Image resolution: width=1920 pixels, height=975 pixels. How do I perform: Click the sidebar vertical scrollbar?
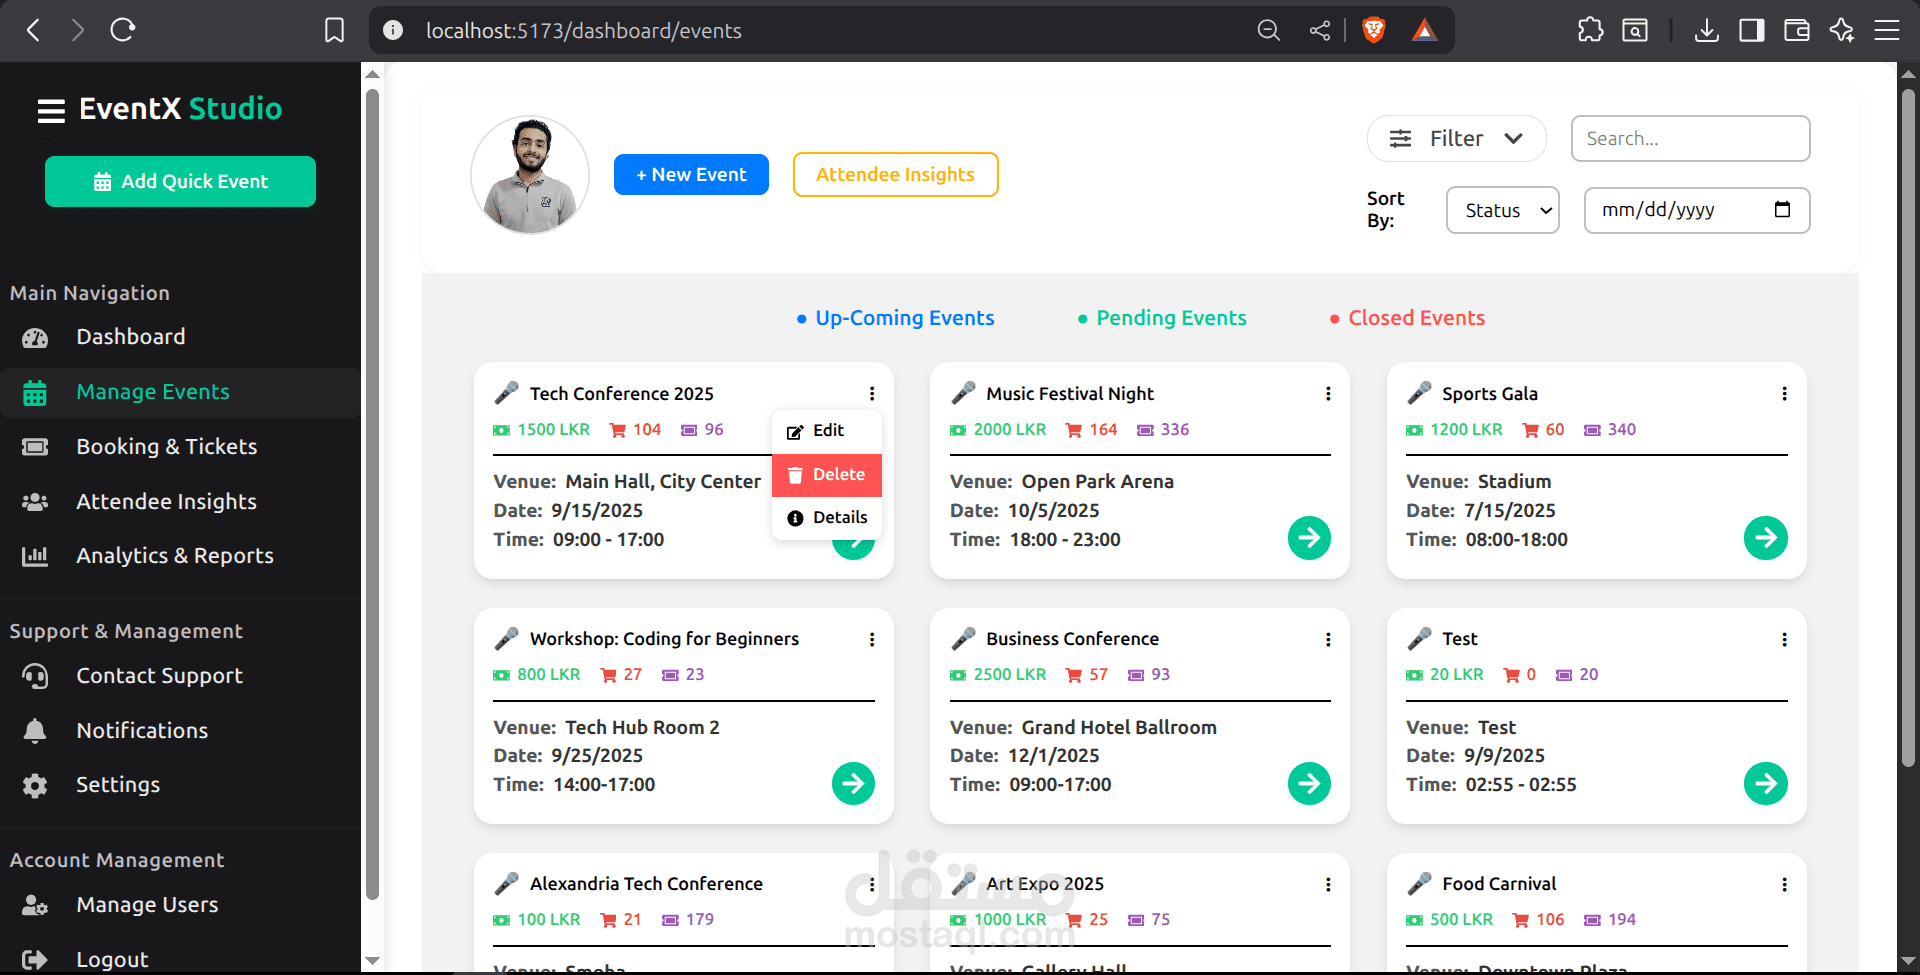(x=372, y=495)
